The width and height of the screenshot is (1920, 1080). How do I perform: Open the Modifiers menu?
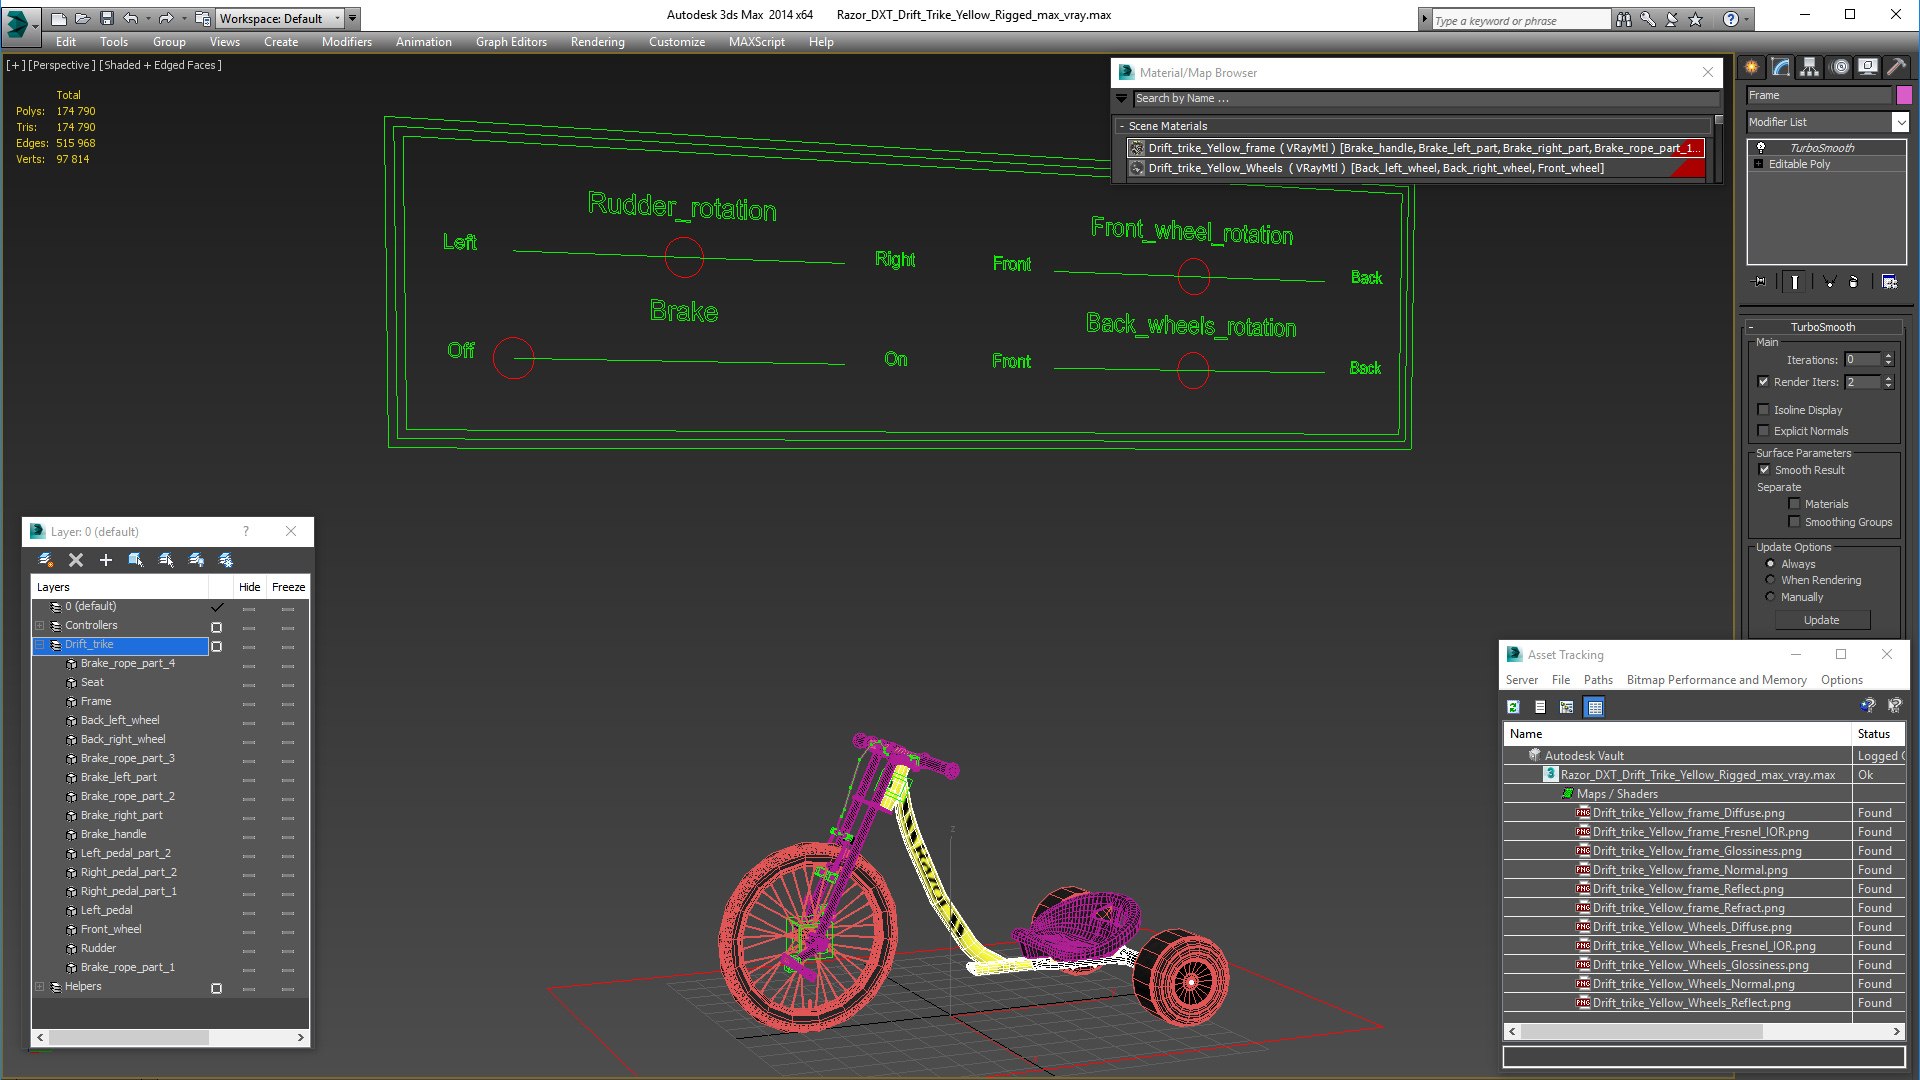point(347,42)
